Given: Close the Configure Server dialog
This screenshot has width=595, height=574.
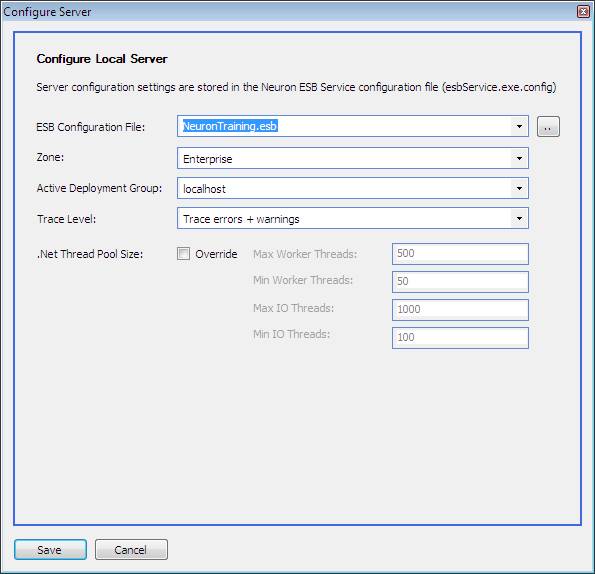Looking at the screenshot, I should click(x=583, y=11).
